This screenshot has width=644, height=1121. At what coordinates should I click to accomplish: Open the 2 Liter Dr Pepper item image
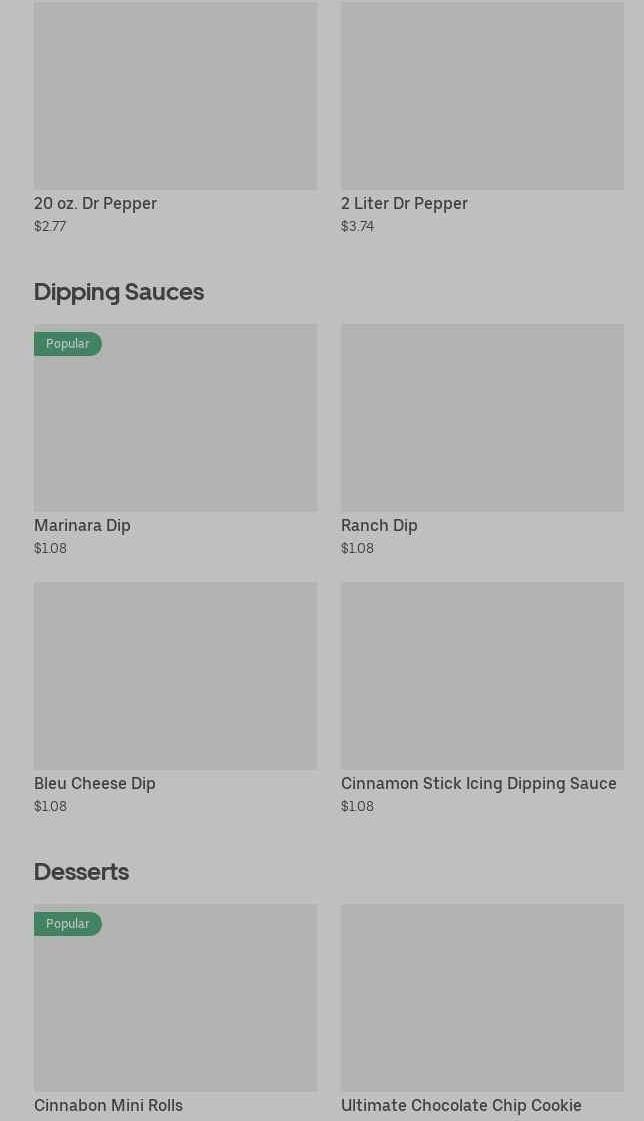pyautogui.click(x=482, y=96)
